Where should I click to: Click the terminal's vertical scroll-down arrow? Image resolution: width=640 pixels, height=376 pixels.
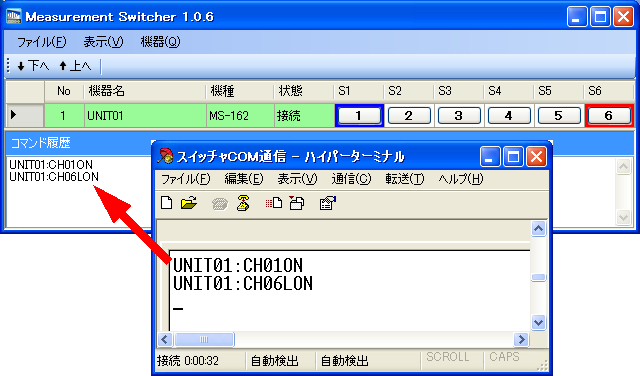pyautogui.click(x=538, y=323)
